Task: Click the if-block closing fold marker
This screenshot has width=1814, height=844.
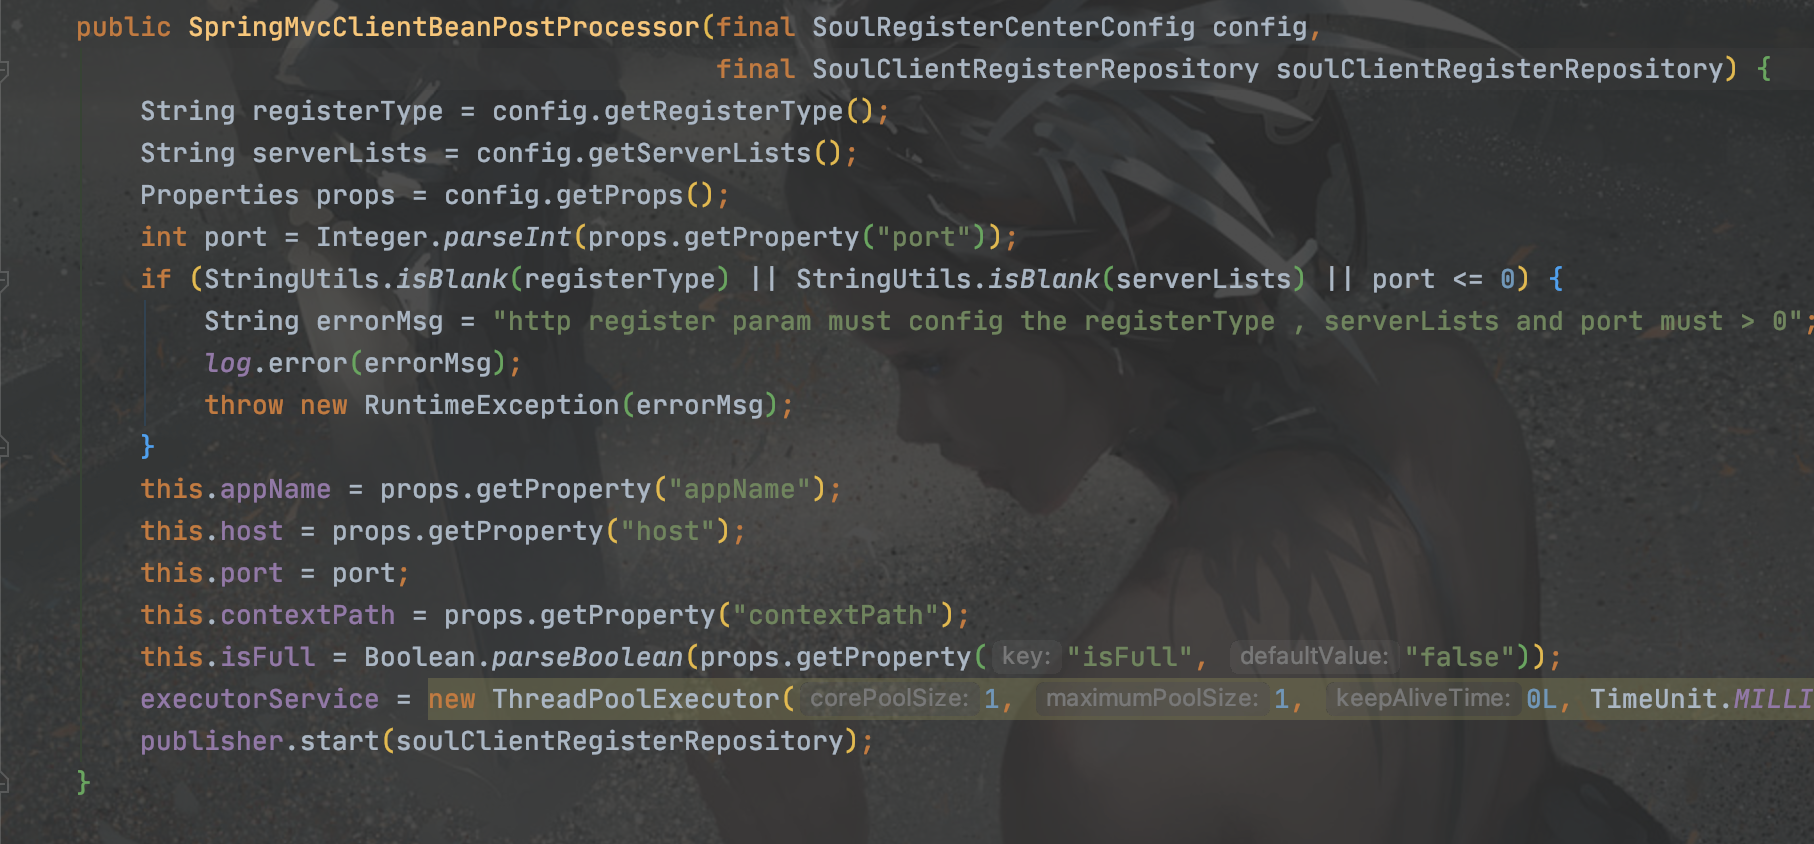Action: pyautogui.click(x=4, y=446)
